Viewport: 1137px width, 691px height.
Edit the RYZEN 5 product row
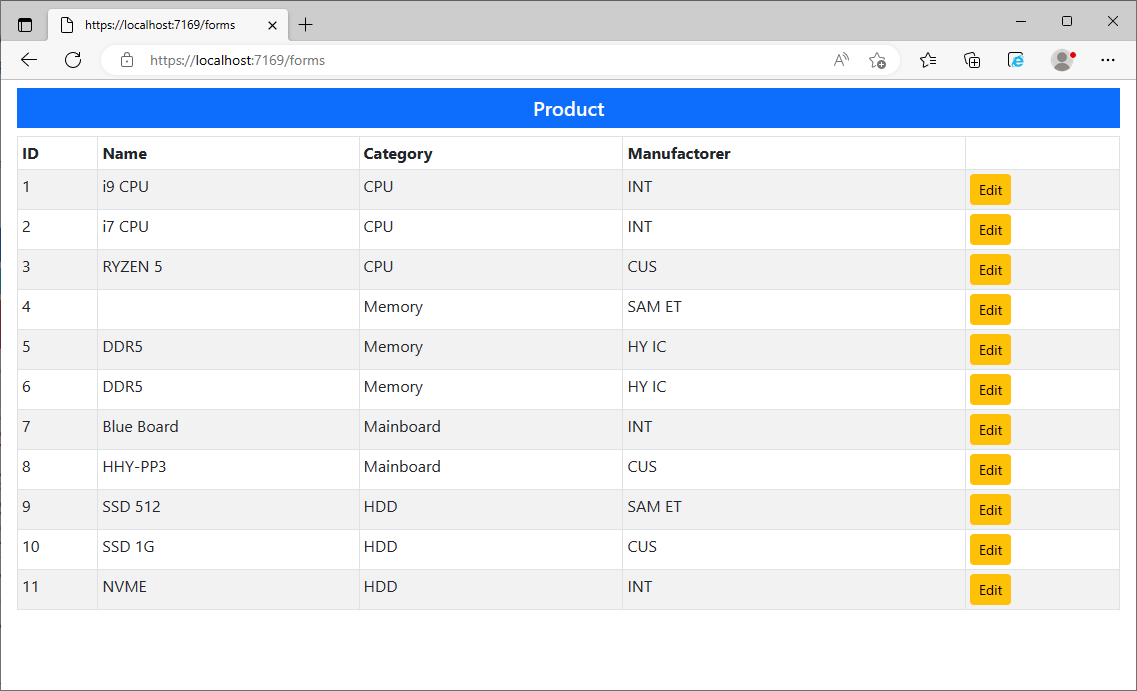coord(989,269)
